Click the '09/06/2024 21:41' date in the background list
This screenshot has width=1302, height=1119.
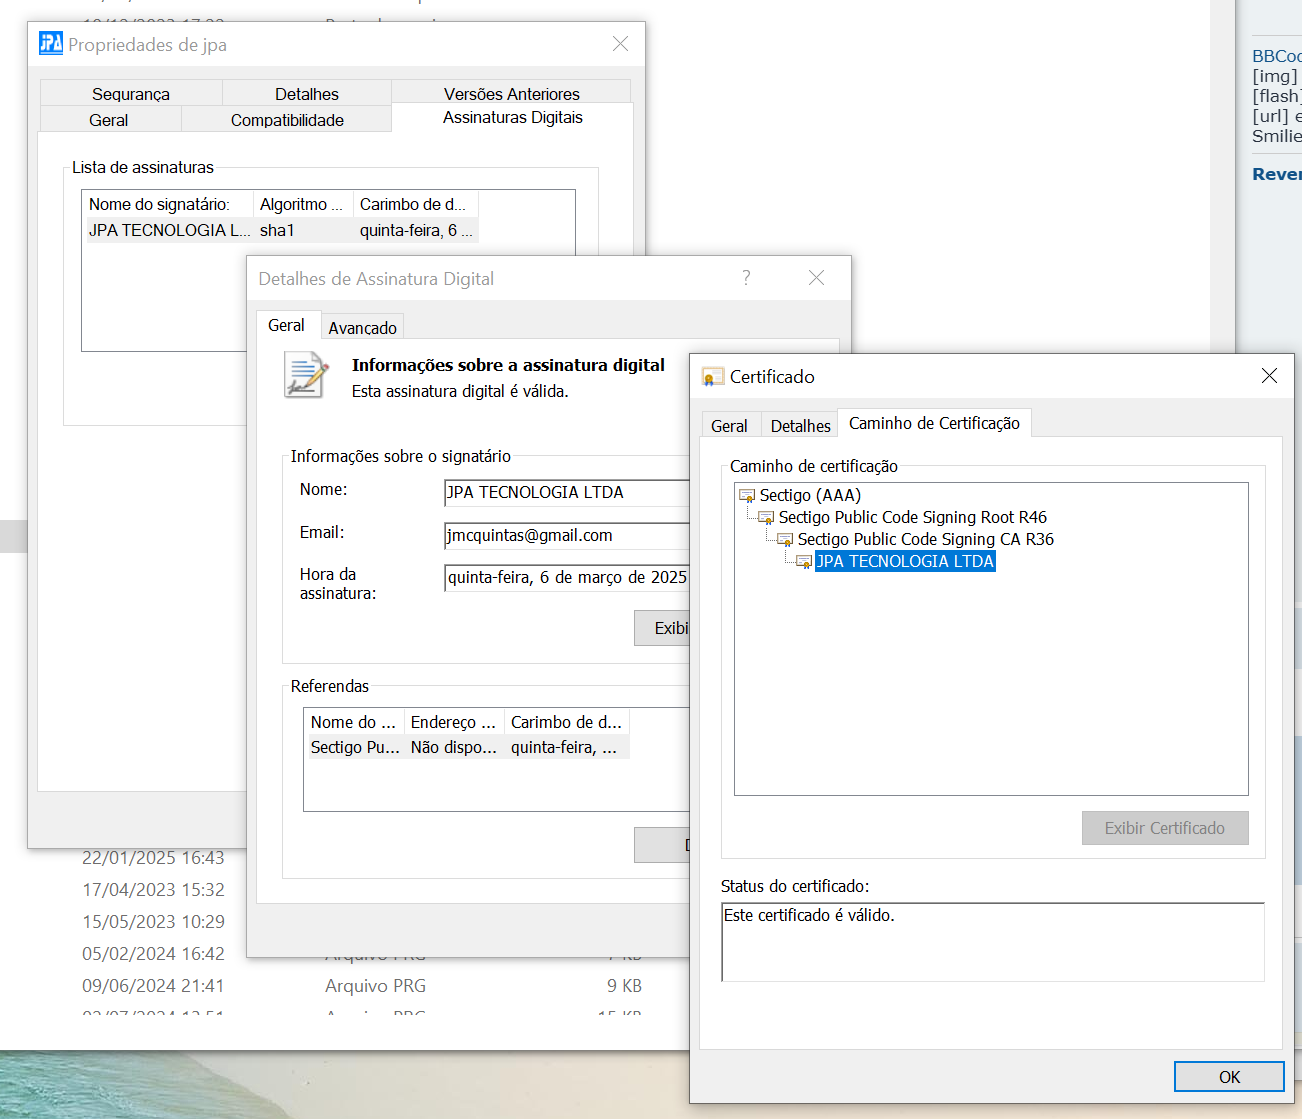tap(153, 986)
